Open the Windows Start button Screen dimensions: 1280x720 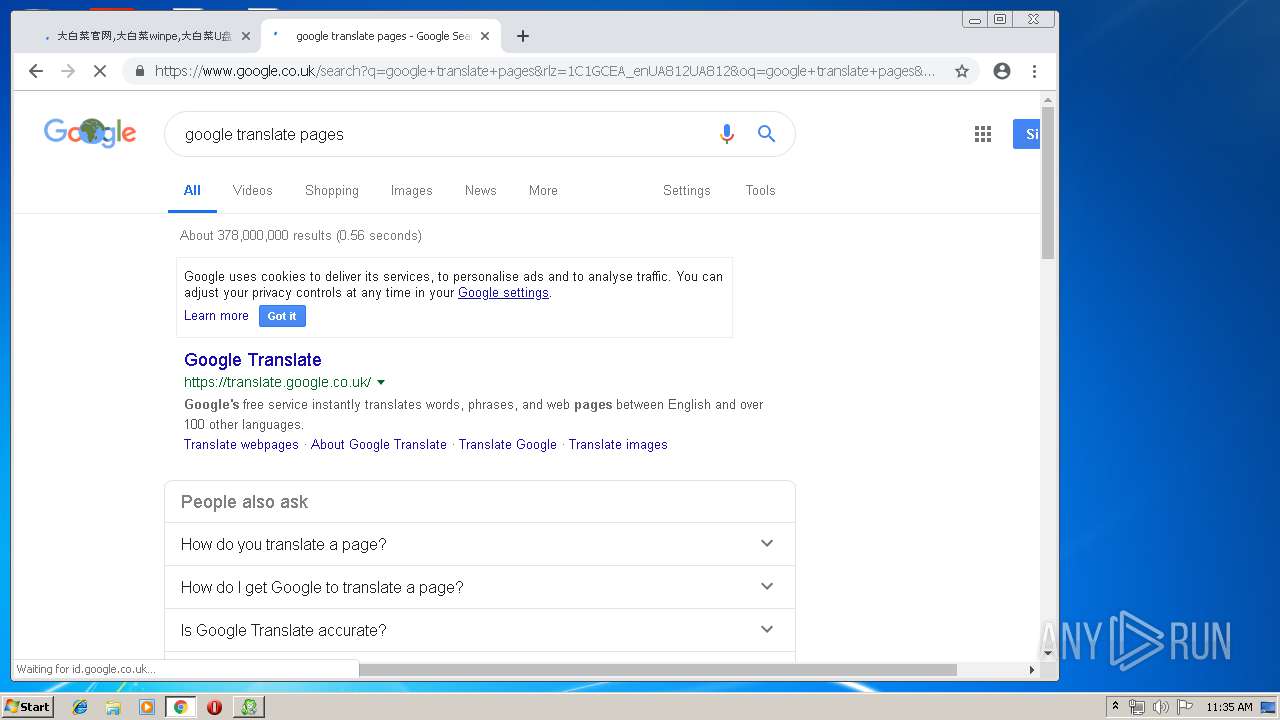[28, 707]
